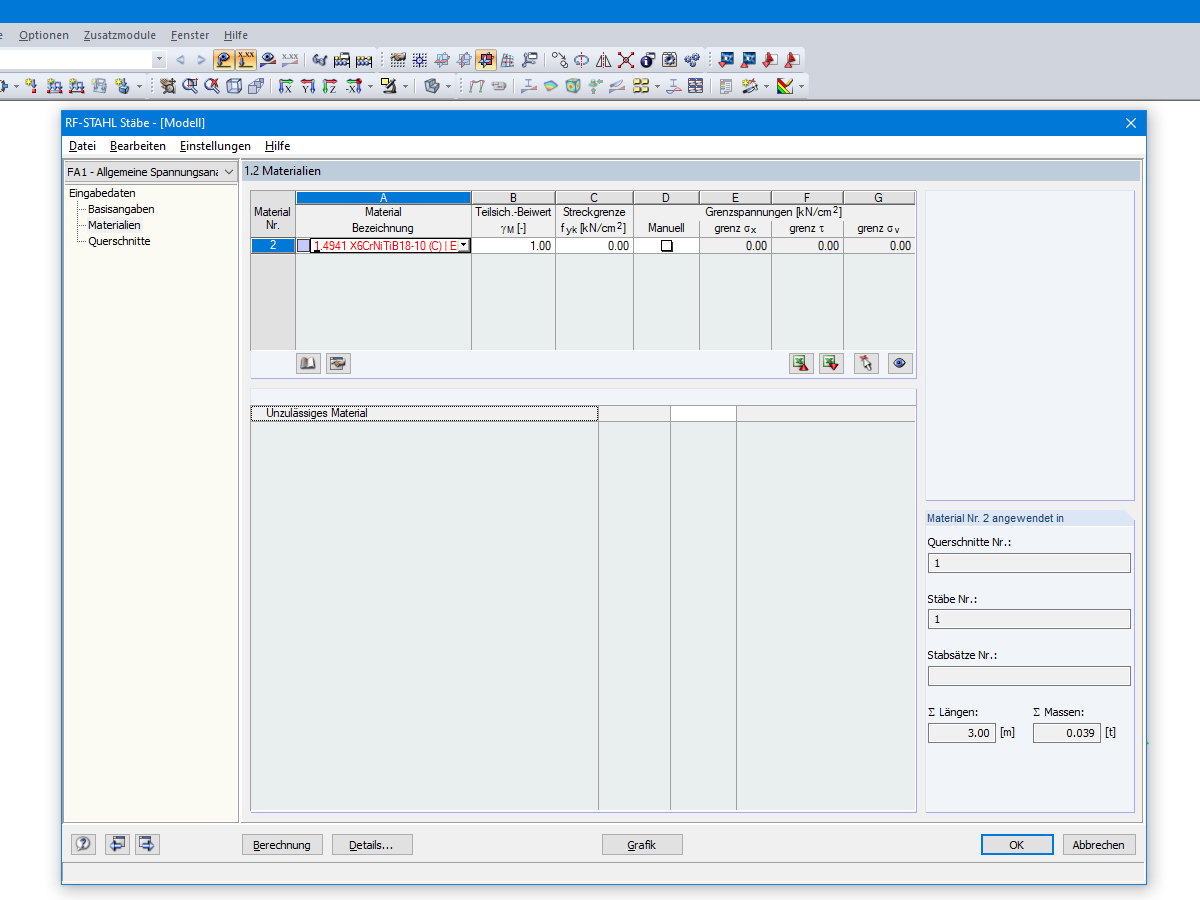Open the Einstellungen menu in the dialog
Screen dimensions: 1200x900
215,146
